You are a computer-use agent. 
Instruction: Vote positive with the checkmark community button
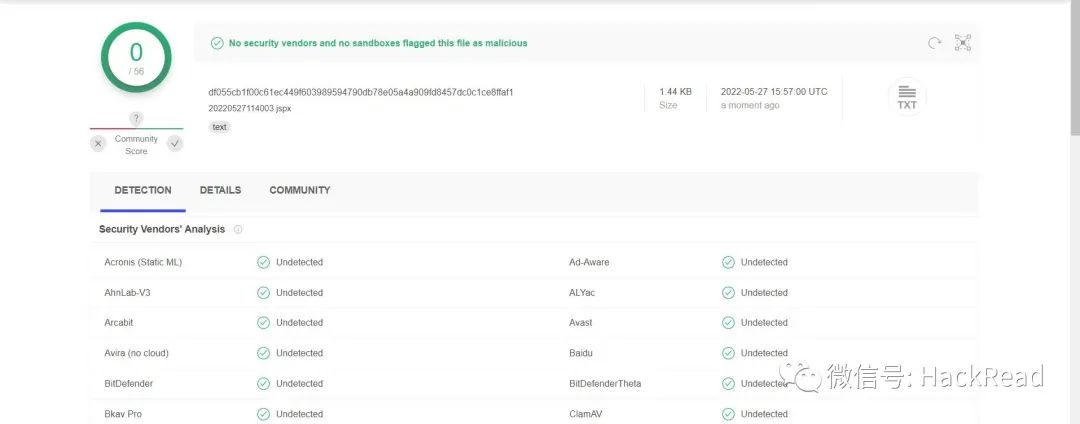[x=175, y=144]
